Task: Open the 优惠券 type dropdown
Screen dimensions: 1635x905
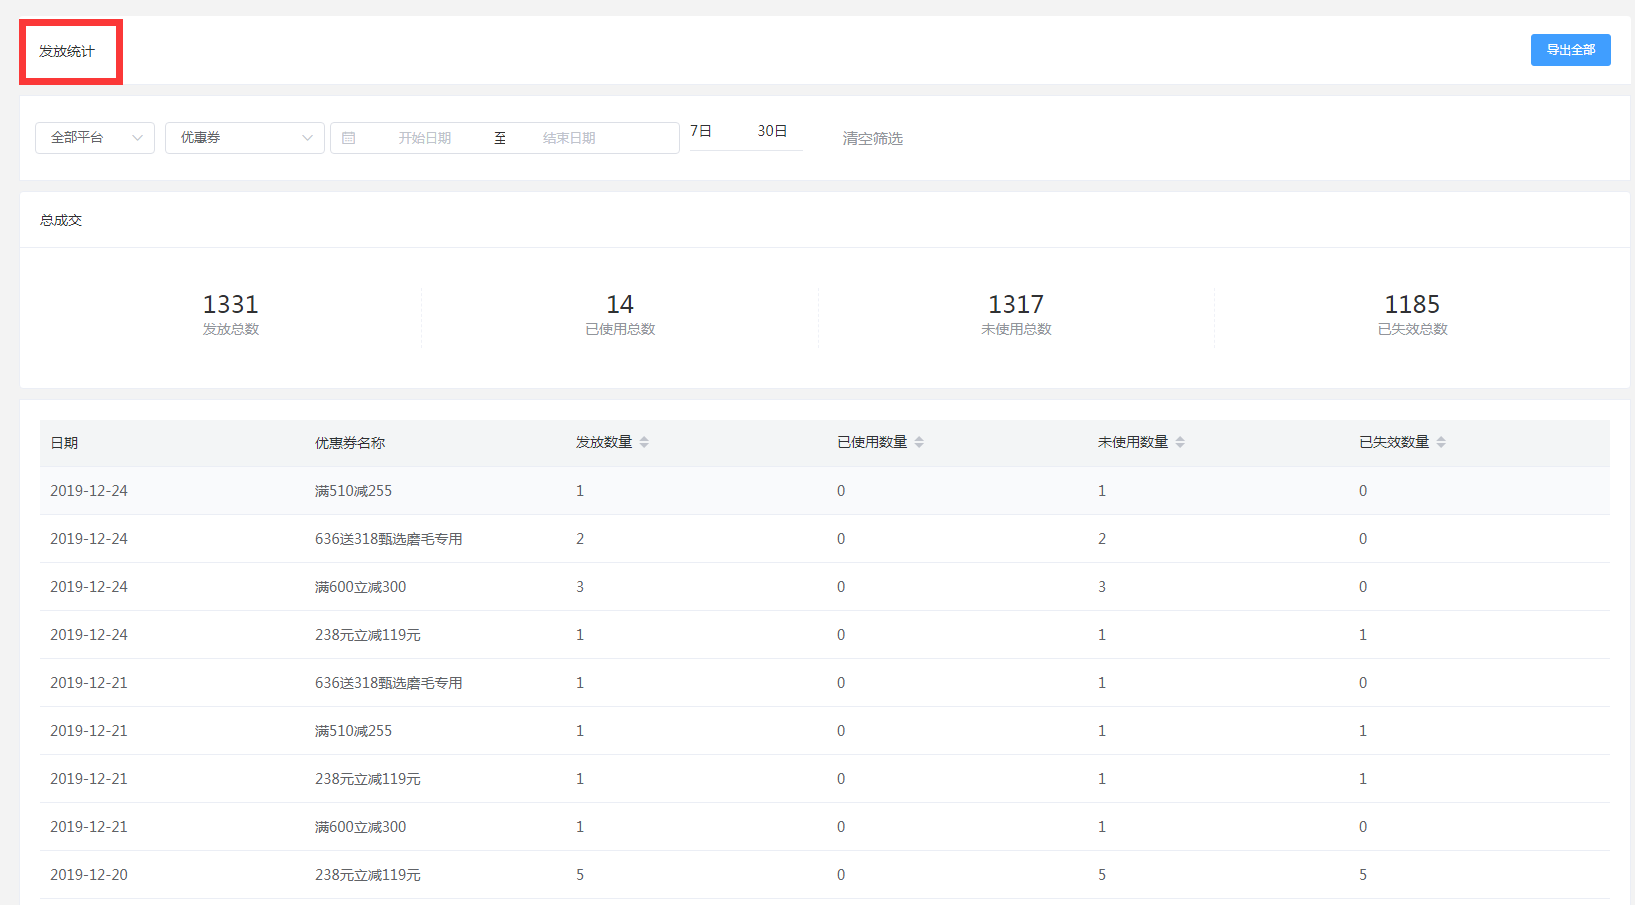Action: point(245,138)
